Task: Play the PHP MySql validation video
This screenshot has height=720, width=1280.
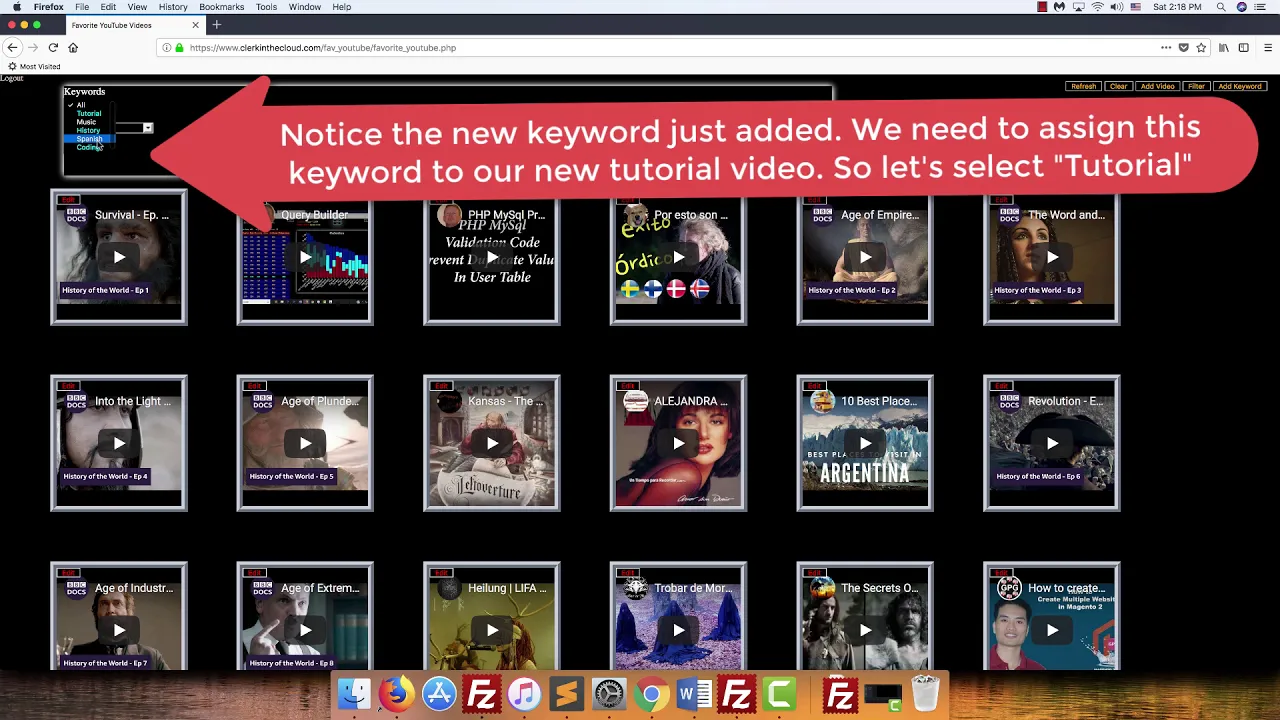Action: click(x=492, y=257)
